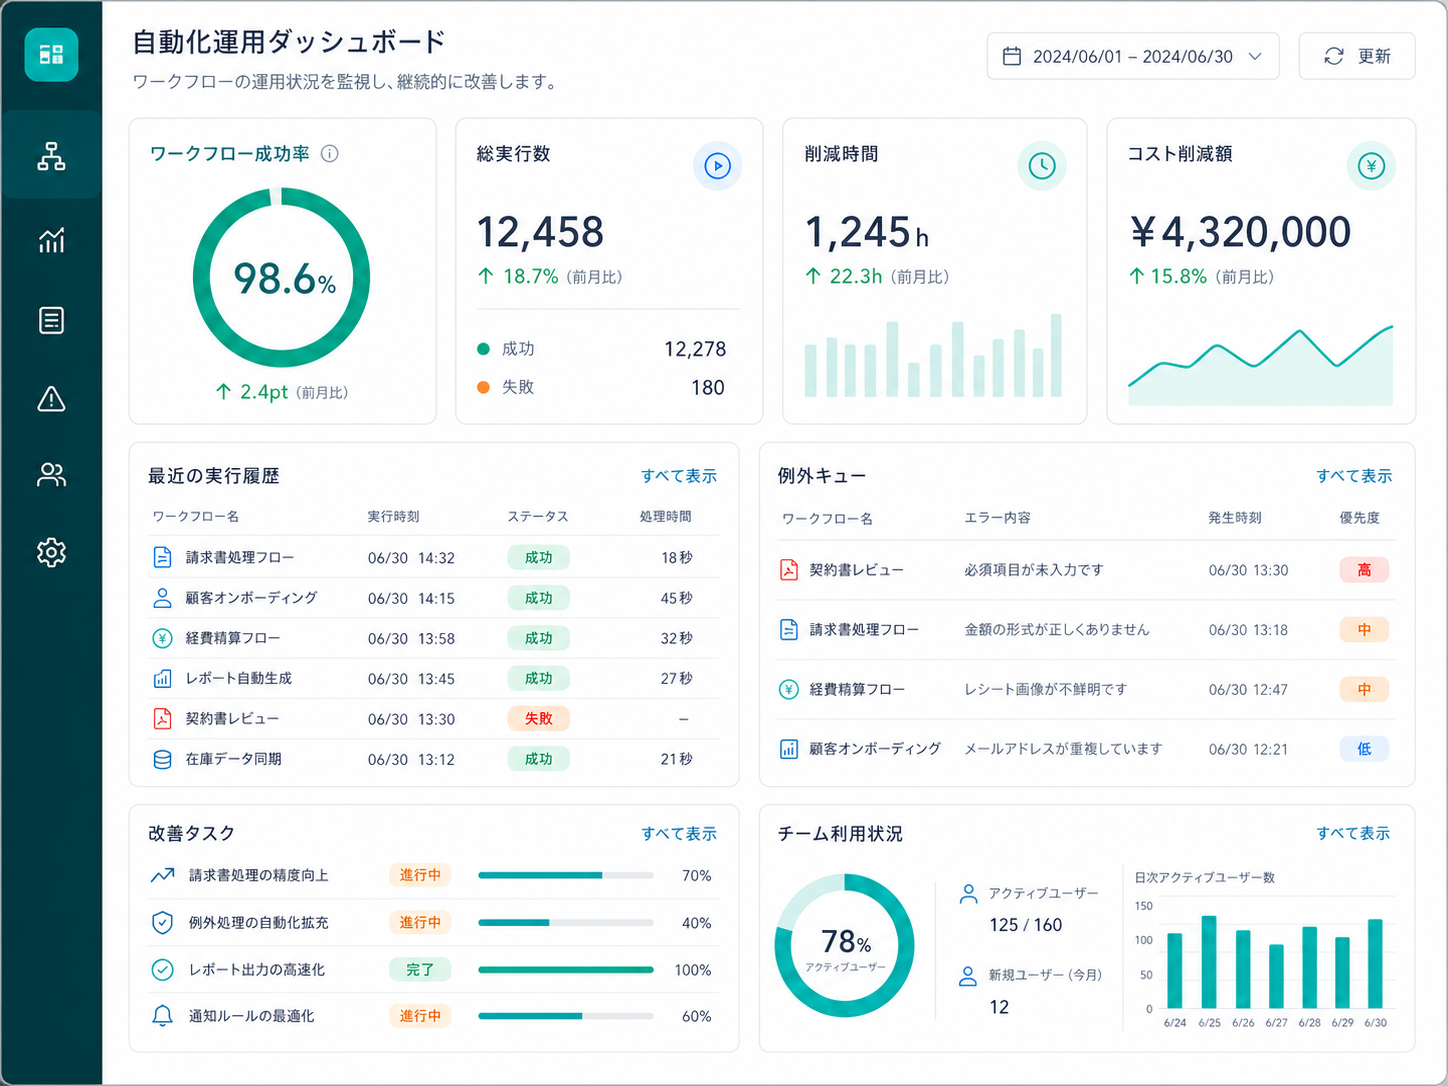Click the 新規ユーザー person icon
The width and height of the screenshot is (1448, 1086).
click(968, 976)
